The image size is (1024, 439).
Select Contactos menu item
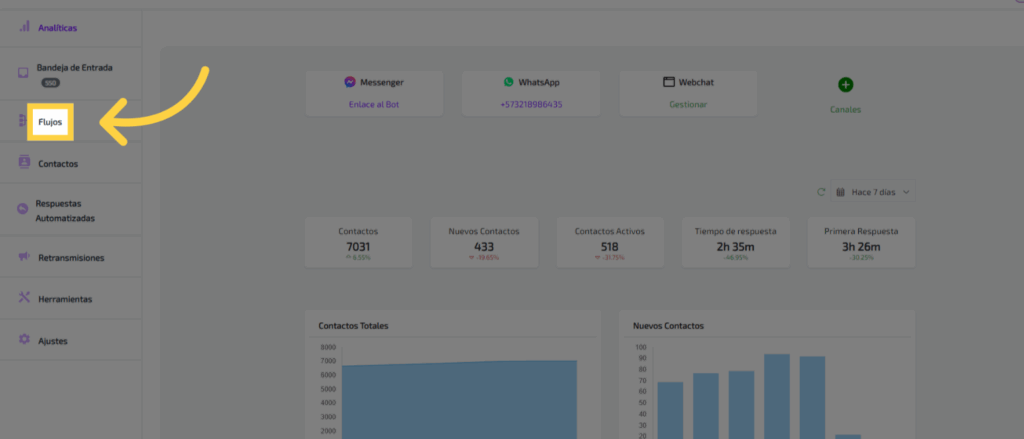click(58, 163)
